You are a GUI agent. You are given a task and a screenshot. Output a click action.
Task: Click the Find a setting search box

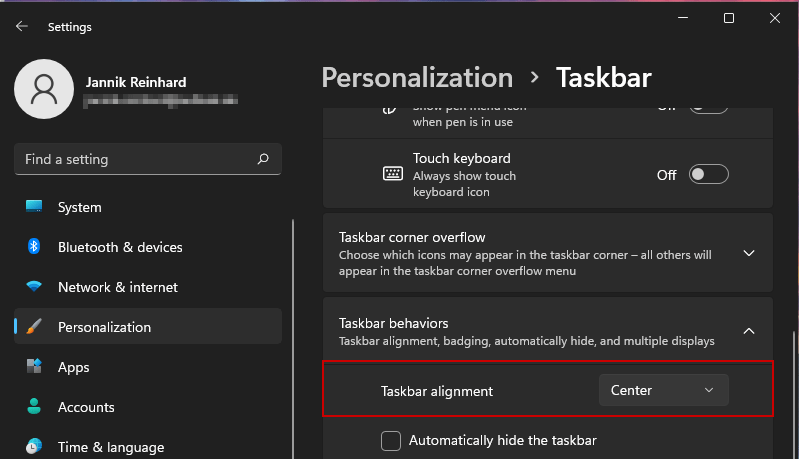135,159
